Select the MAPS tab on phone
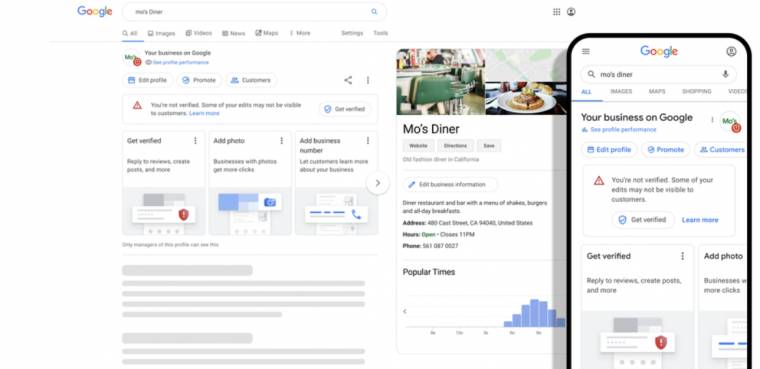The height and width of the screenshot is (369, 760). click(x=657, y=91)
